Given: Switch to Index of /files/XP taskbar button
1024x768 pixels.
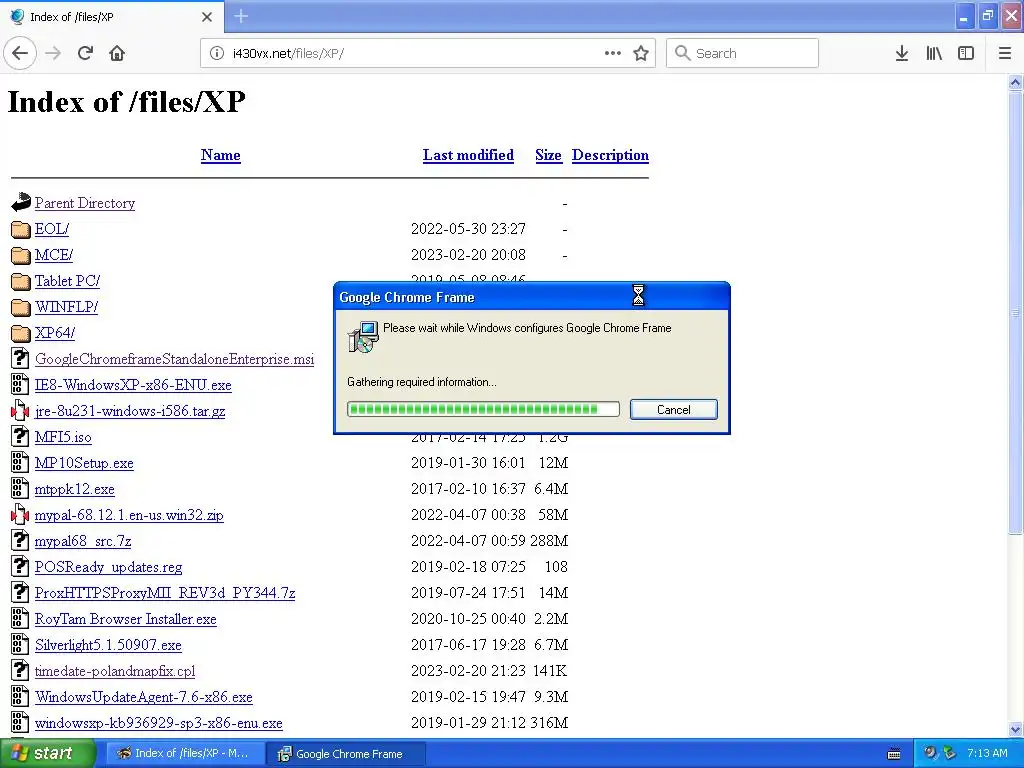Looking at the screenshot, I should 185,754.
